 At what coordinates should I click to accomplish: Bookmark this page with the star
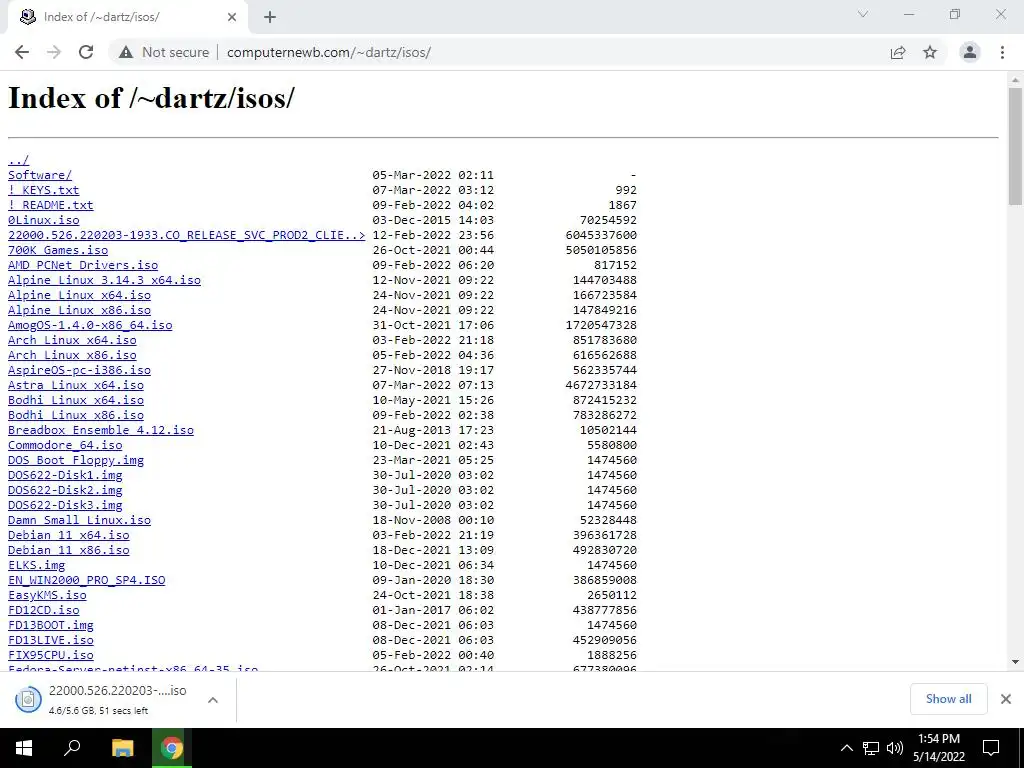click(930, 52)
